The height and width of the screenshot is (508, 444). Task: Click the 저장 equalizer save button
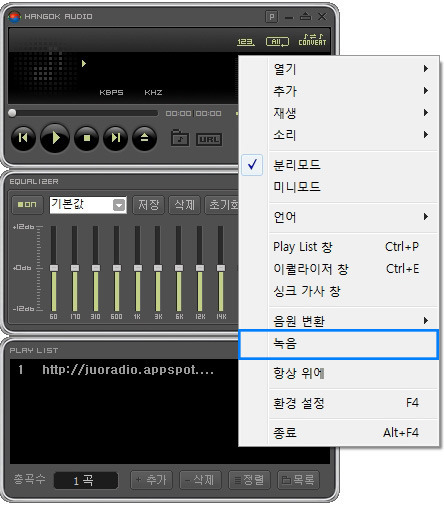coord(148,204)
